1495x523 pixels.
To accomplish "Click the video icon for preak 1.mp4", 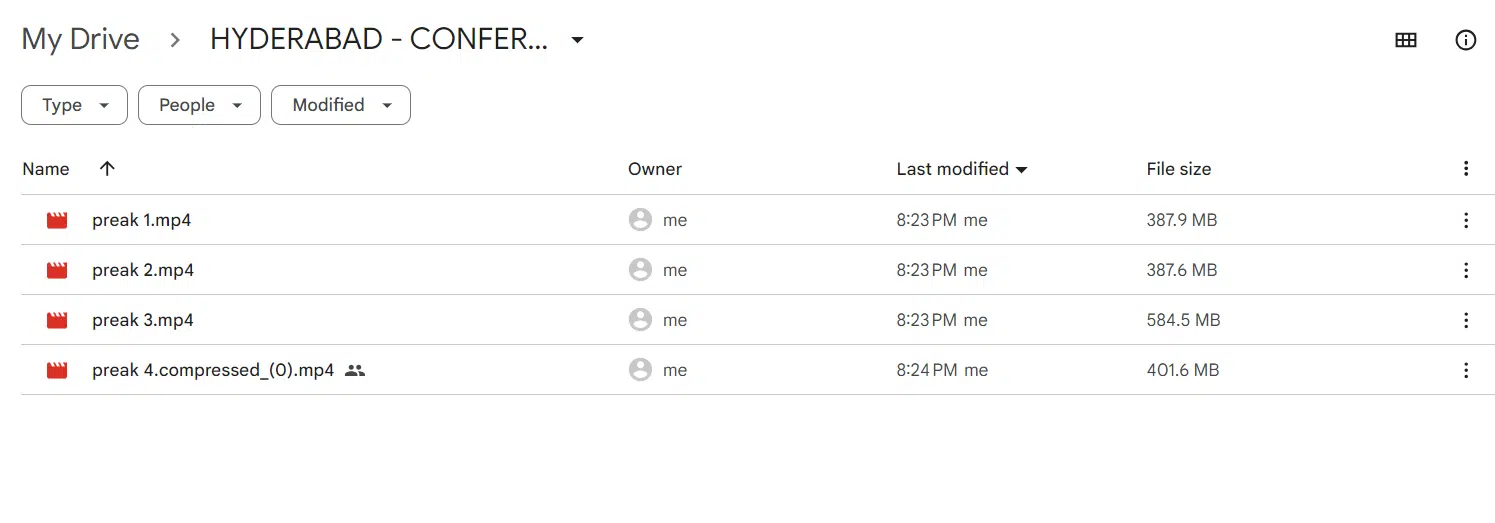I will 57,220.
